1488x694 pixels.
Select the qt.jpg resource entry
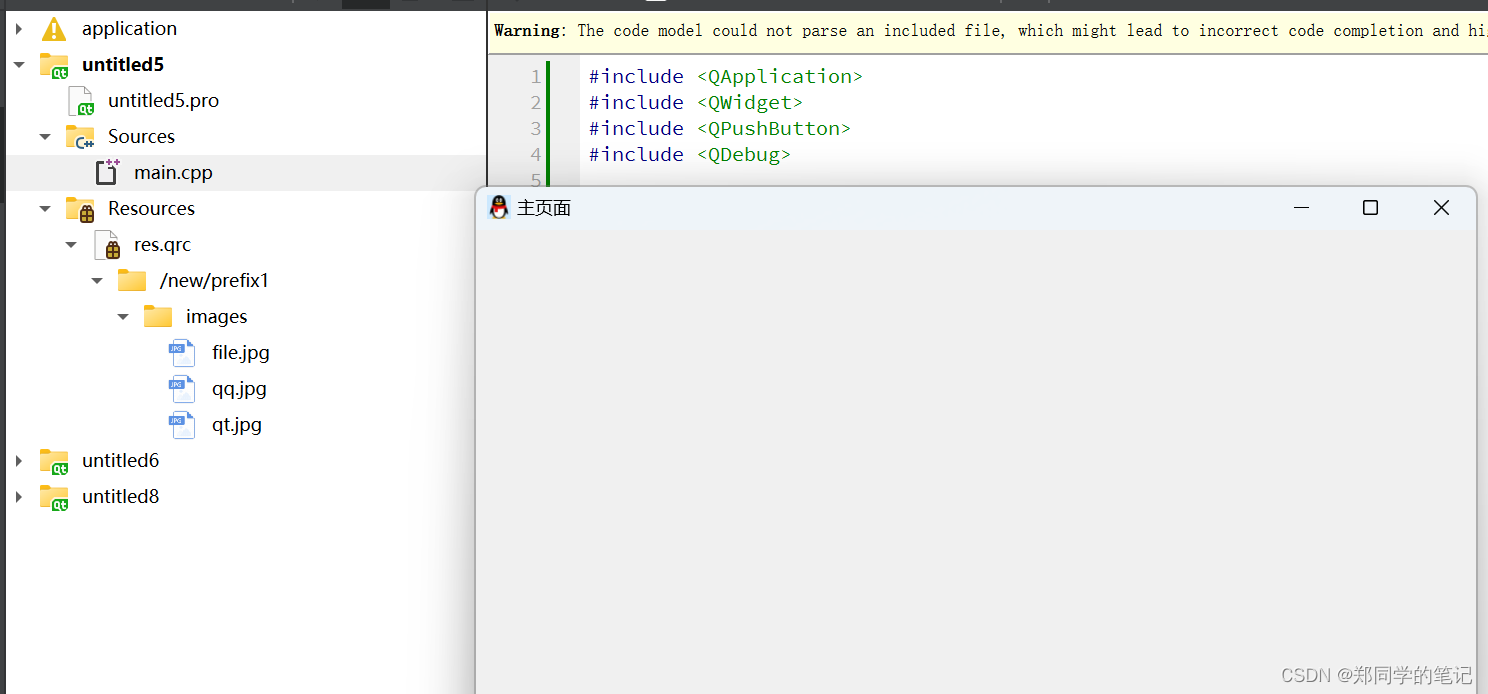point(237,424)
